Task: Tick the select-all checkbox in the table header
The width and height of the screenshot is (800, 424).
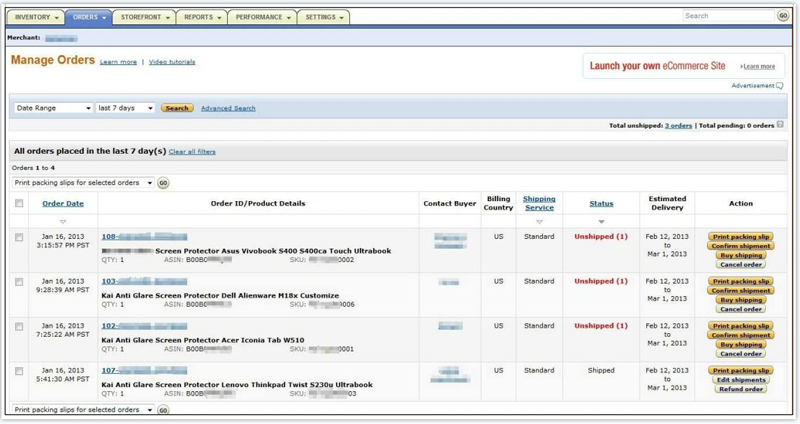Action: tap(19, 204)
